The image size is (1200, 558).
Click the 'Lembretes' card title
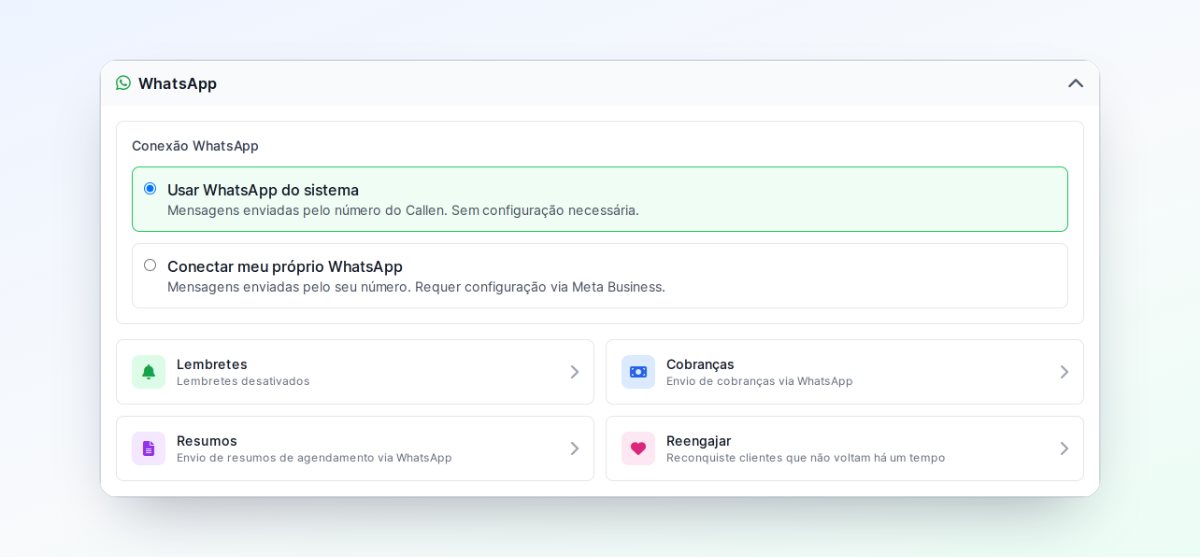pos(212,364)
